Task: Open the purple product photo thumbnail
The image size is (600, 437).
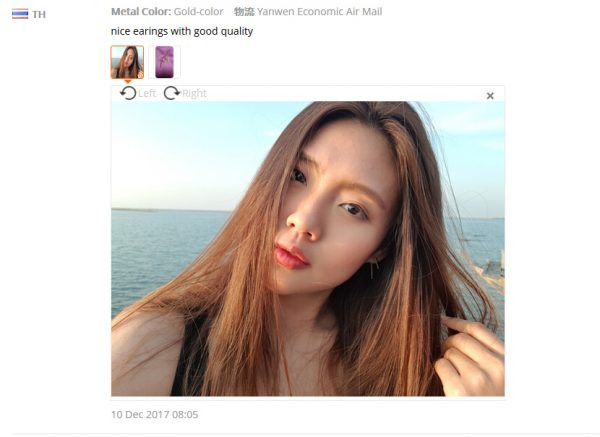Action: [164, 62]
